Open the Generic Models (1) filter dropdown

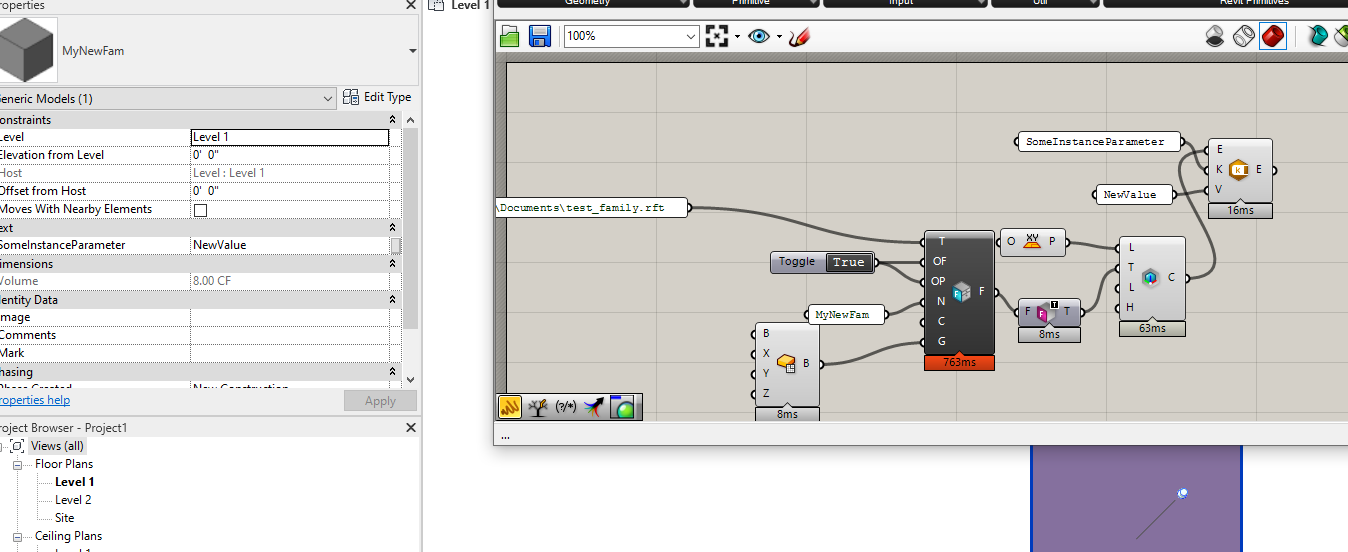(328, 99)
